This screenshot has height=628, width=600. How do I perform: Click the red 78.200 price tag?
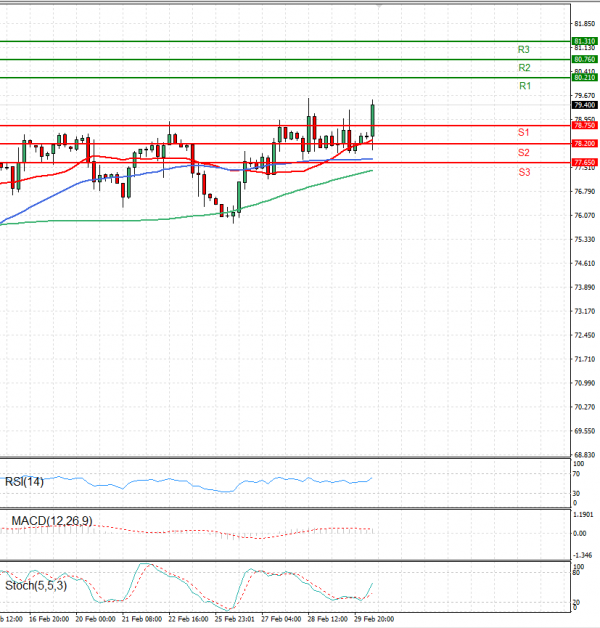585,143
